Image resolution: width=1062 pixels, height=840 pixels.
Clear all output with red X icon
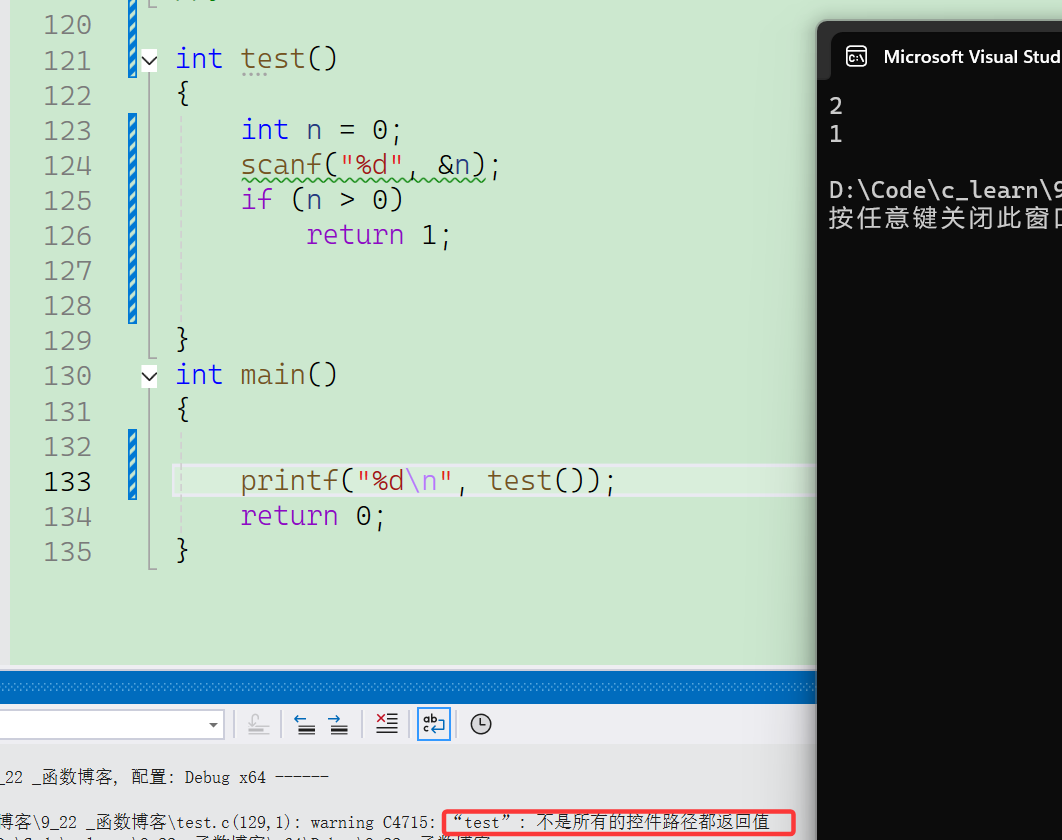pyautogui.click(x=387, y=724)
